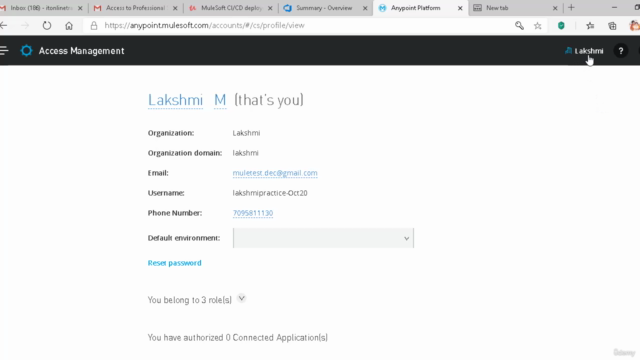Click the Access Management gear logo
This screenshot has height=360, width=640.
(x=26, y=51)
